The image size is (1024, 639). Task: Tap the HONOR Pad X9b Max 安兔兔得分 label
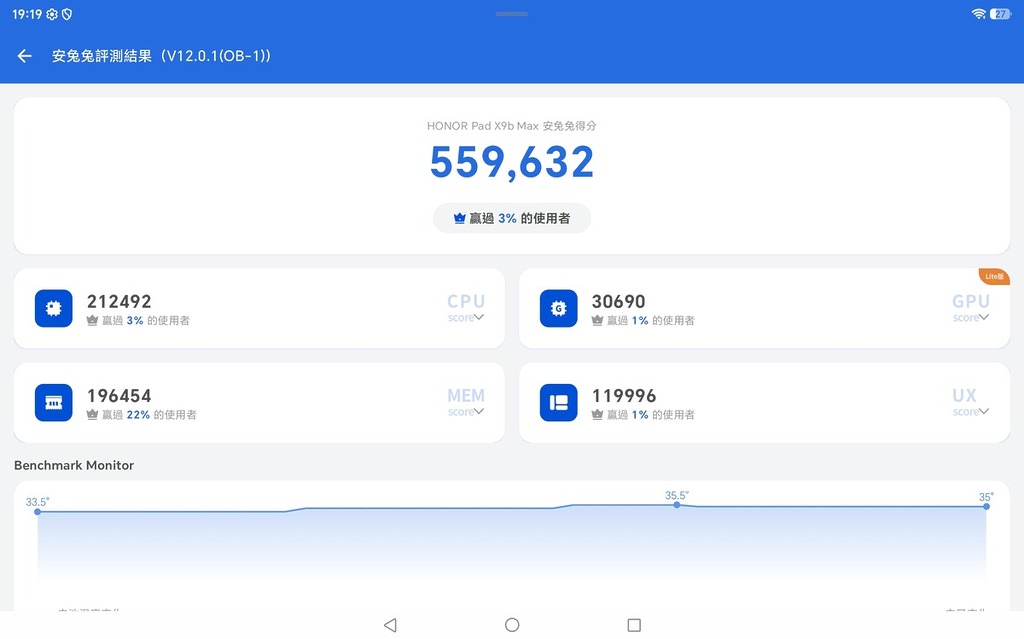click(511, 125)
